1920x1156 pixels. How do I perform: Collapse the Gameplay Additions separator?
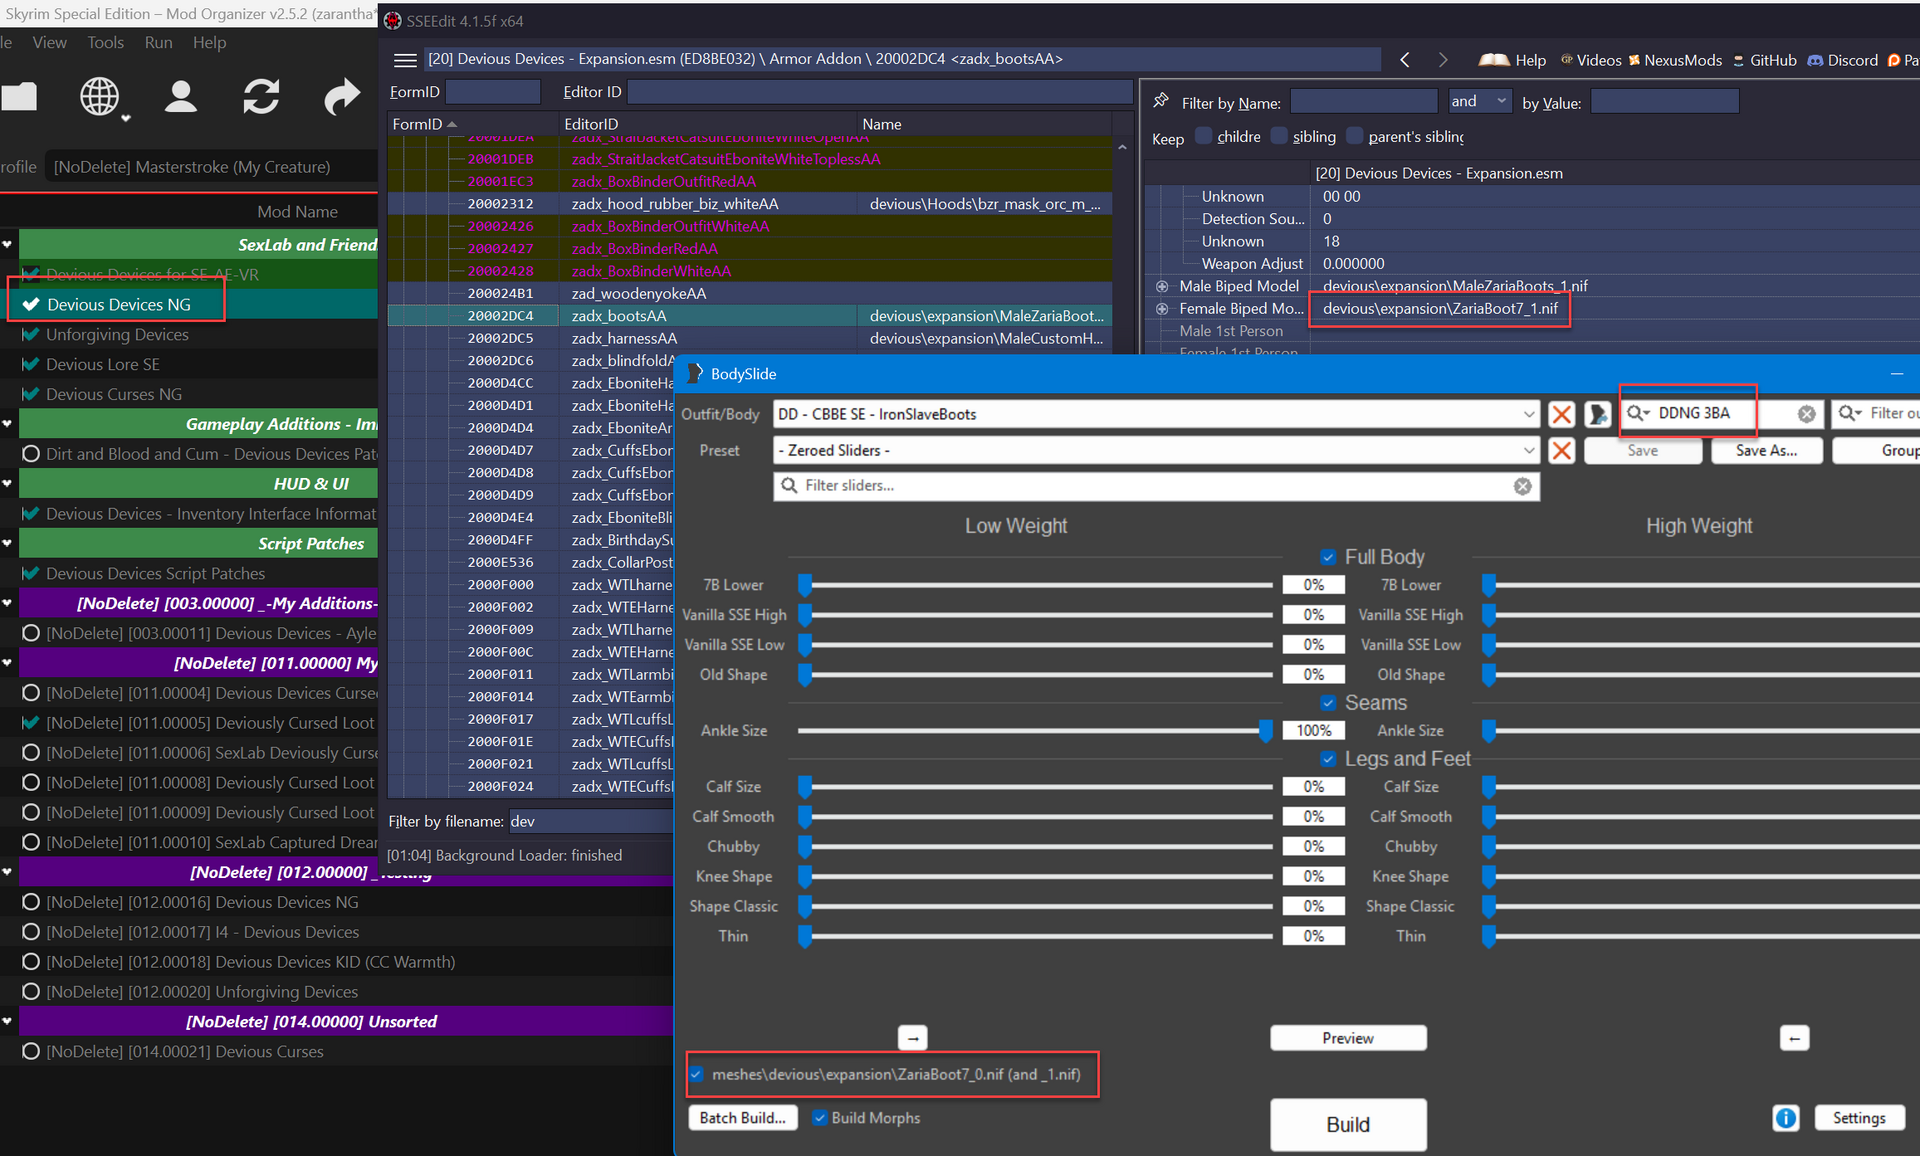coord(8,424)
